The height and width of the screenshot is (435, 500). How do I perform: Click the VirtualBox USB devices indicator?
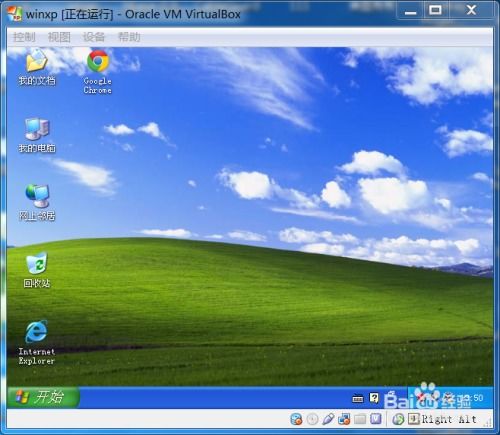click(328, 419)
